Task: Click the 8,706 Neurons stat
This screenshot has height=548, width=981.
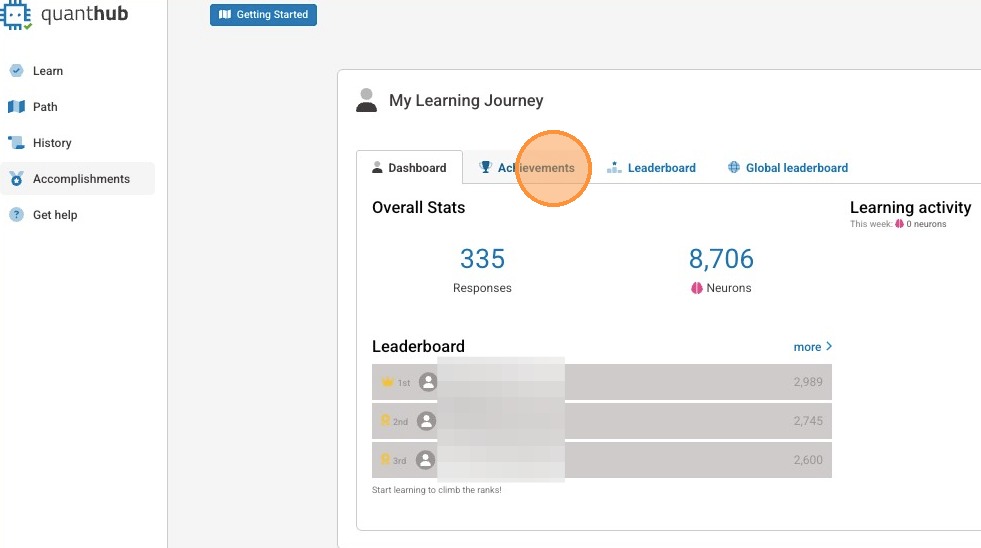Action: 721,260
